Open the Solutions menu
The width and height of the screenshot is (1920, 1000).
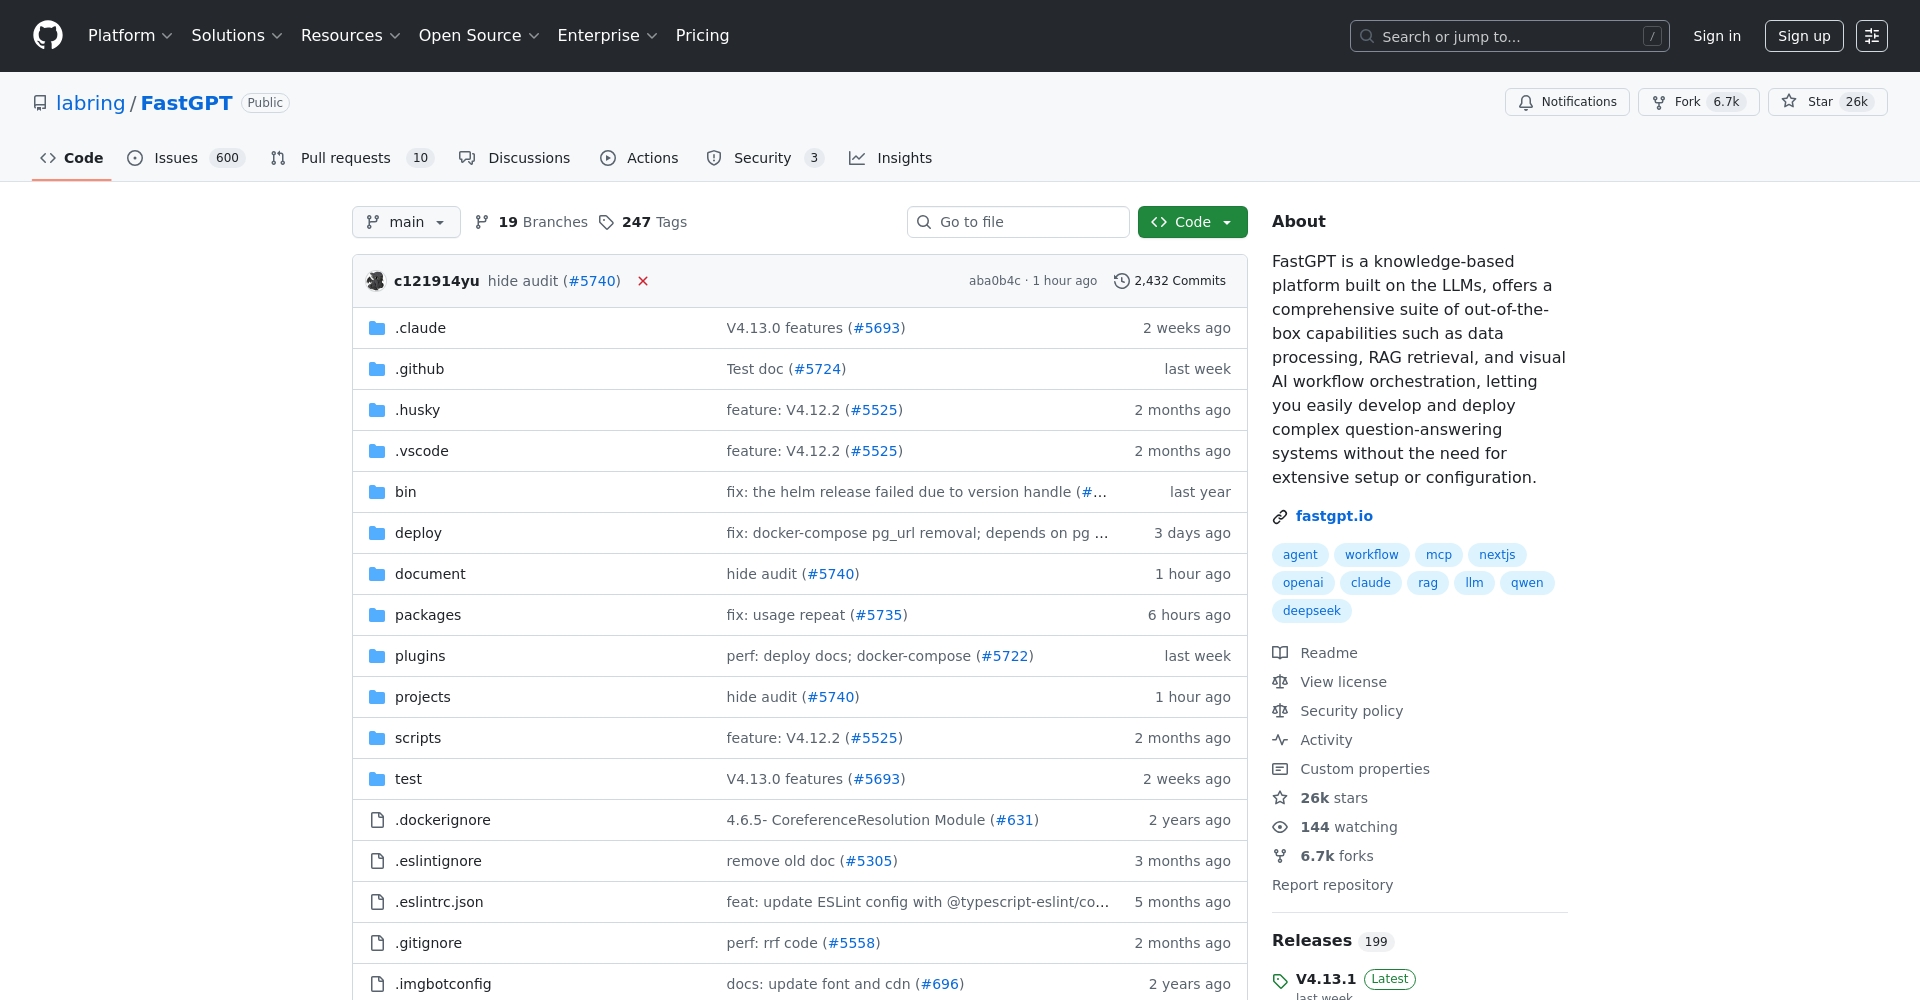pos(237,36)
